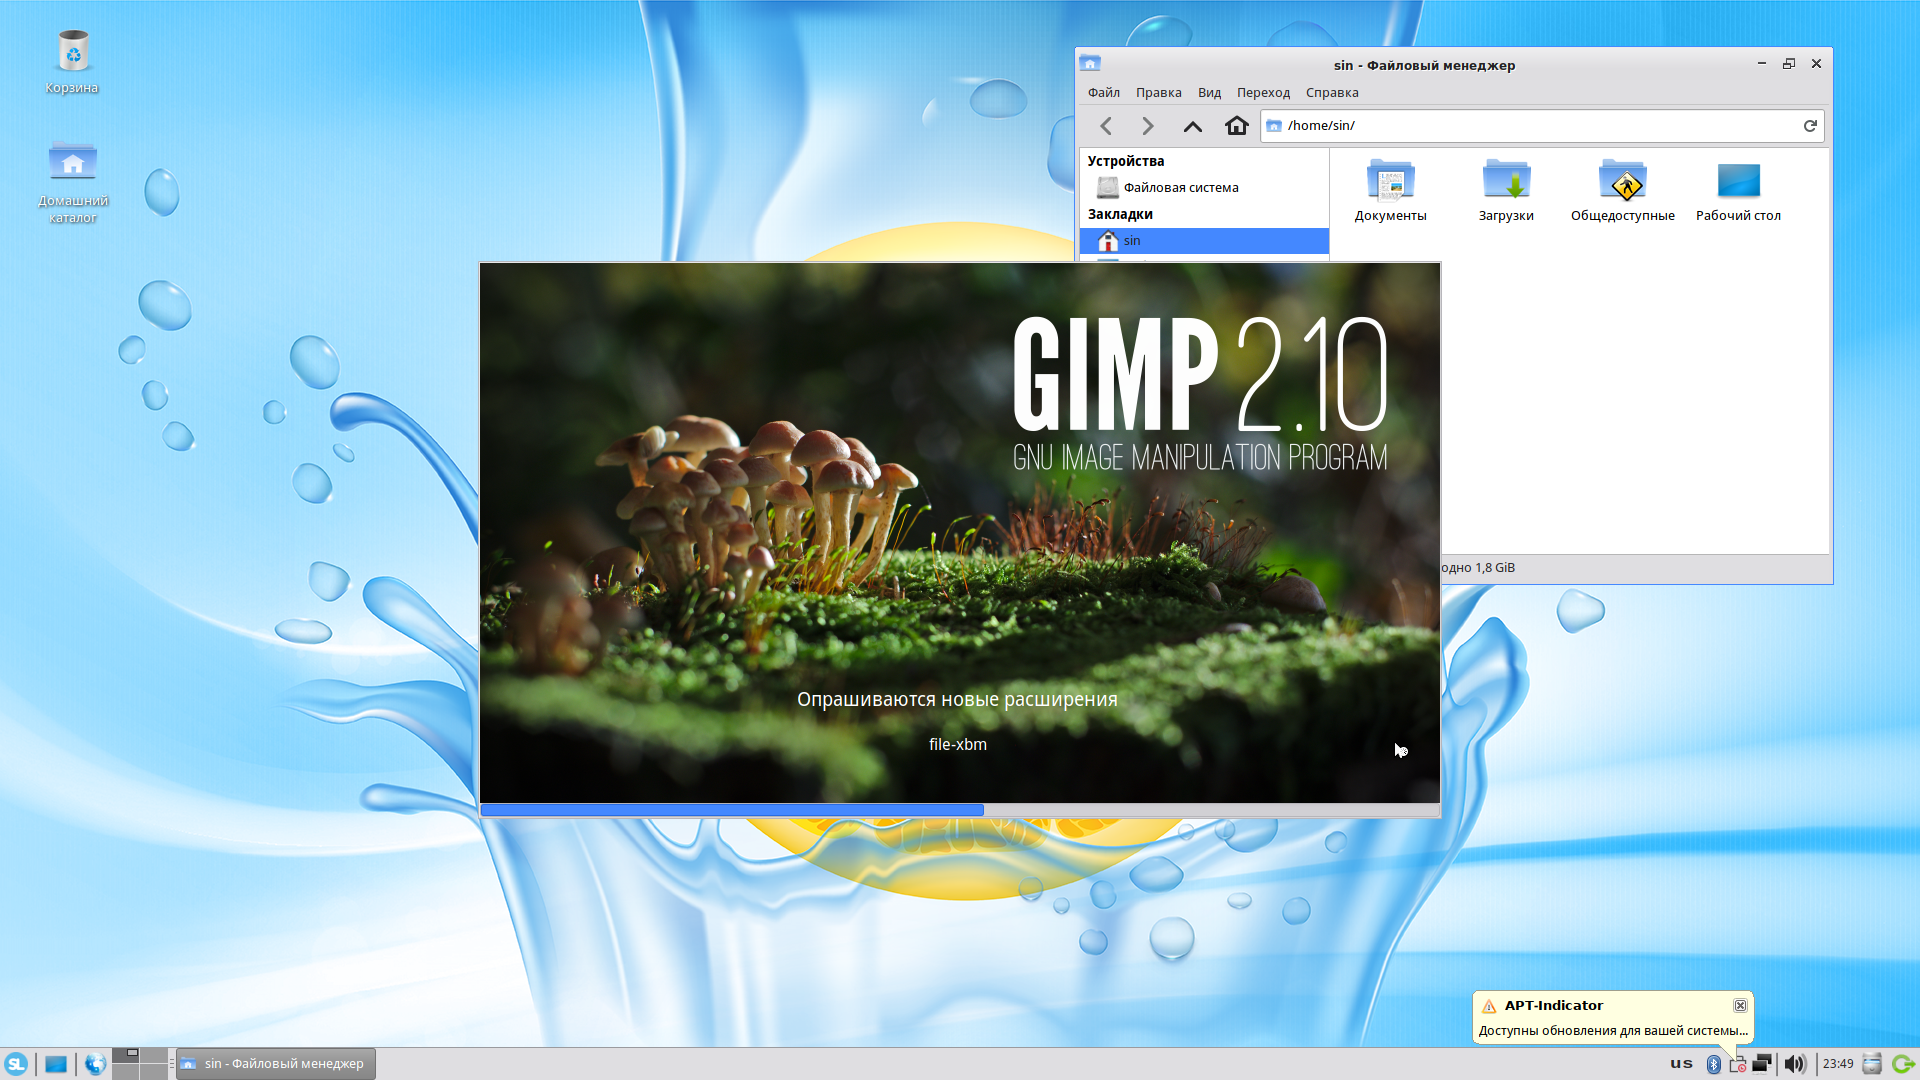Select the sin bookmark in the sidebar

[1131, 241]
